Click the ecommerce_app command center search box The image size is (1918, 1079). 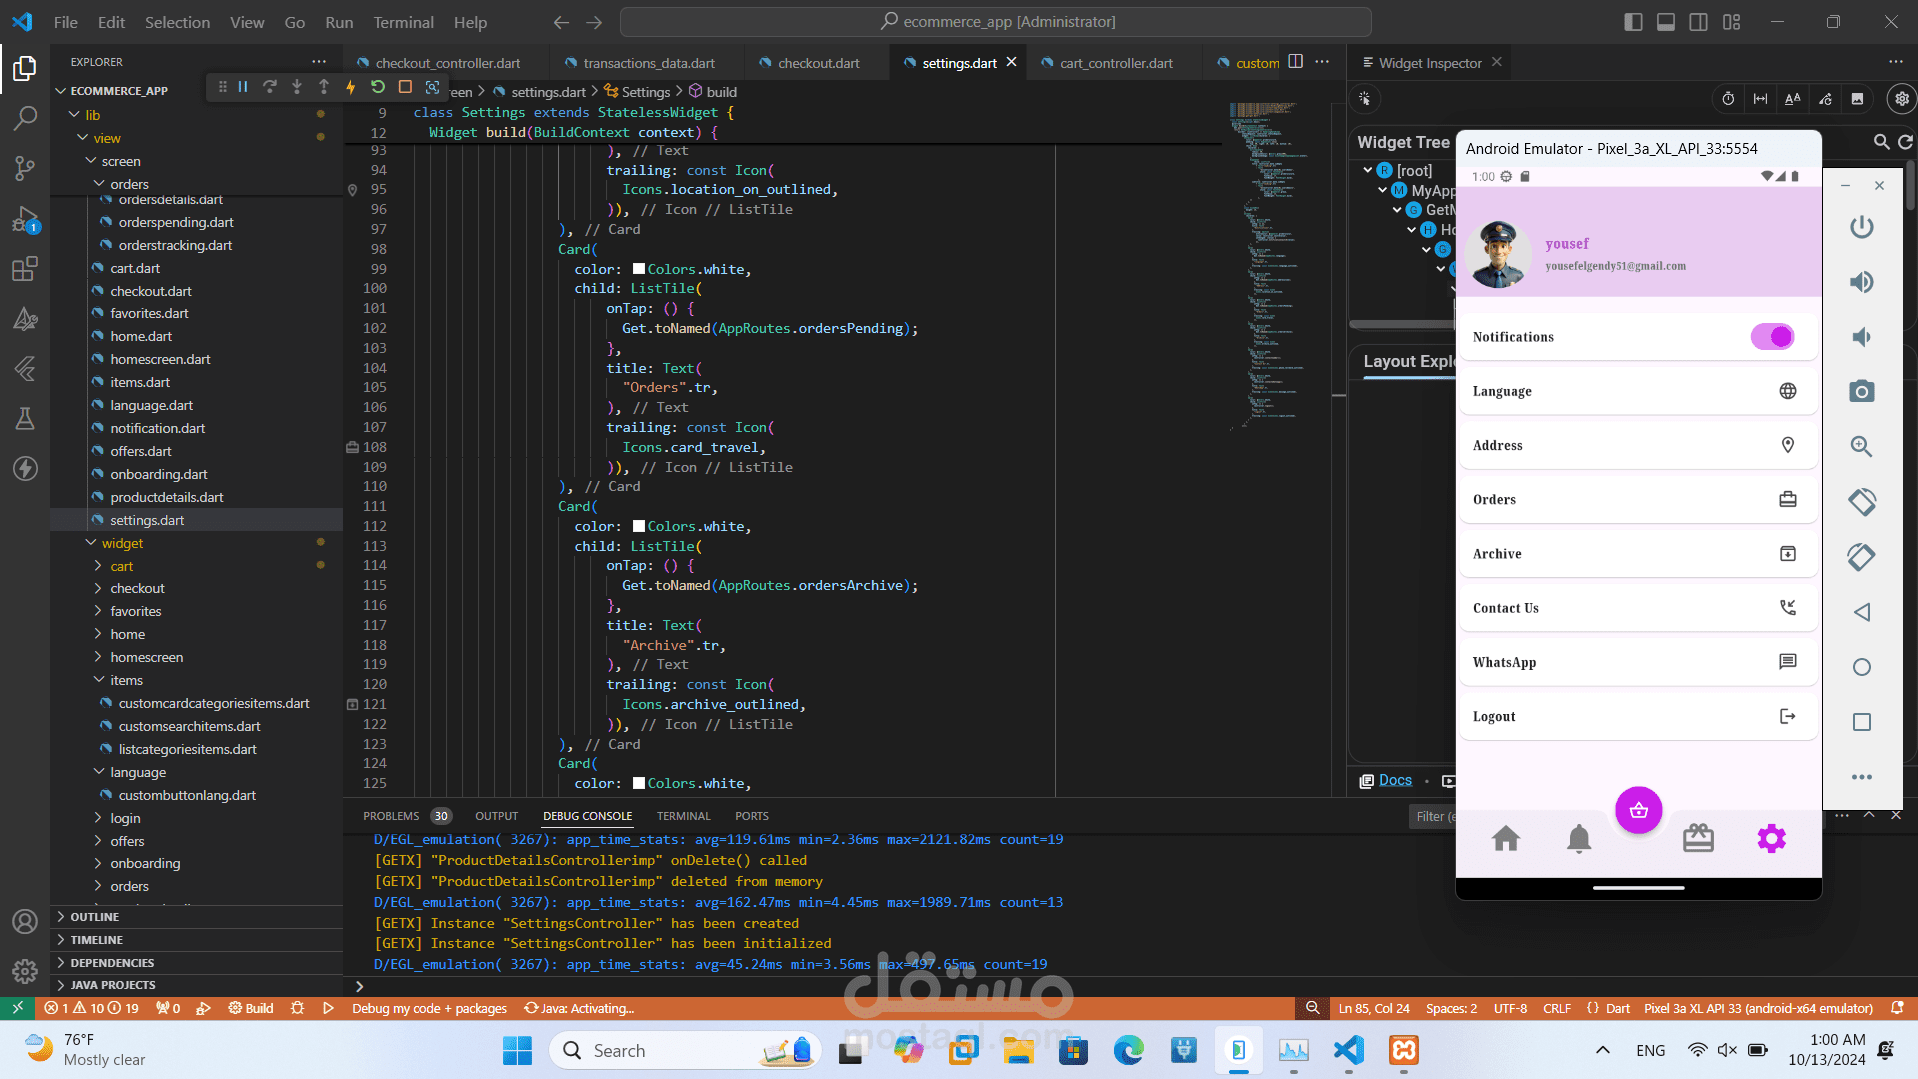point(995,22)
